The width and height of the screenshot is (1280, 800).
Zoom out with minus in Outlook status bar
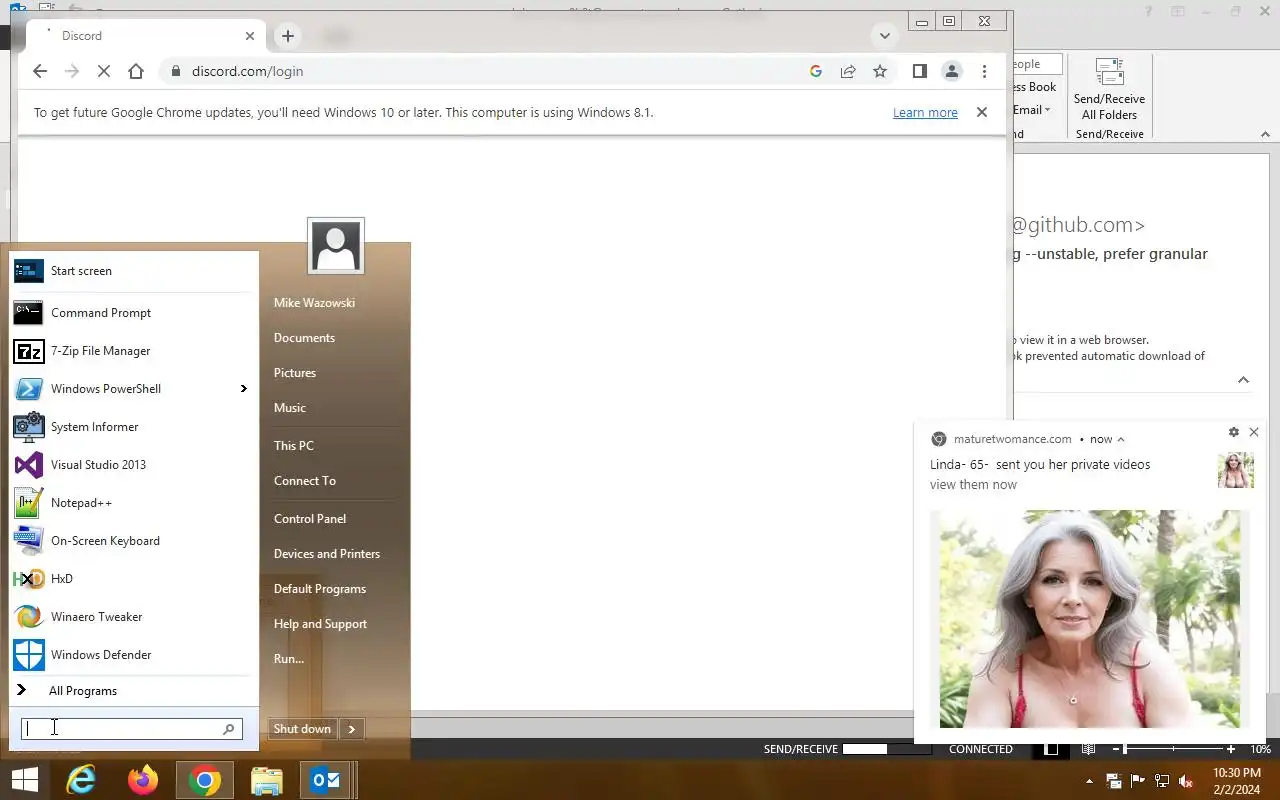point(1117,749)
